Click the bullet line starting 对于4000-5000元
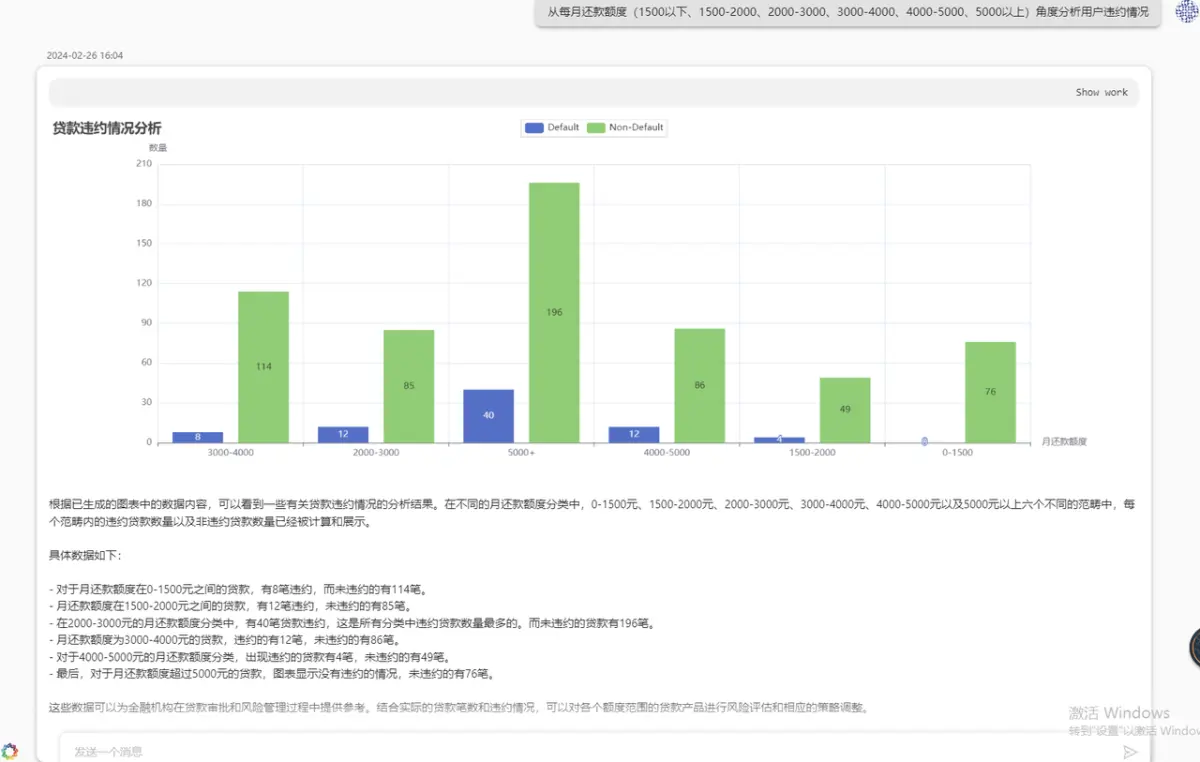This screenshot has height=762, width=1200. [249, 657]
